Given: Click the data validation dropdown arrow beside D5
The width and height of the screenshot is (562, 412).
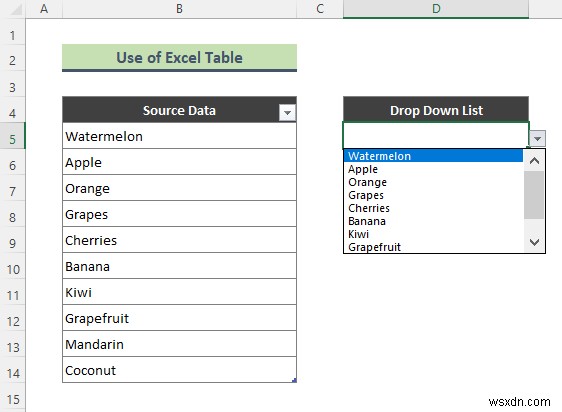Looking at the screenshot, I should [x=537, y=138].
